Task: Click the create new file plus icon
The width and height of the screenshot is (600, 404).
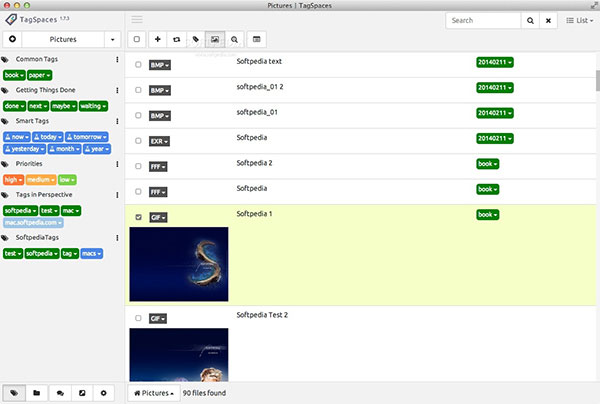Action: (157, 39)
